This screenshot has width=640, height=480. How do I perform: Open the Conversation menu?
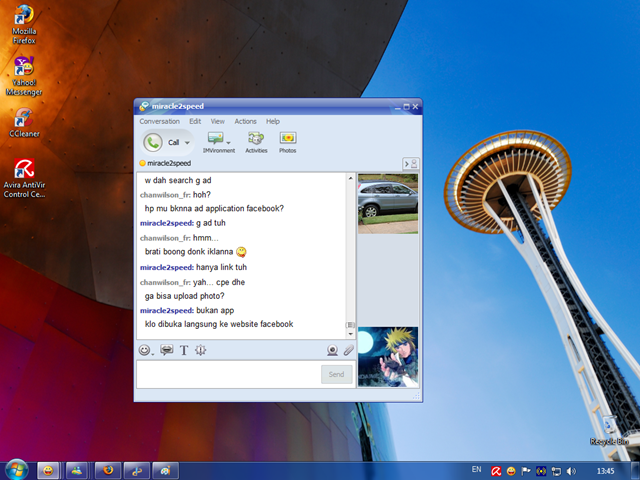pyautogui.click(x=159, y=121)
